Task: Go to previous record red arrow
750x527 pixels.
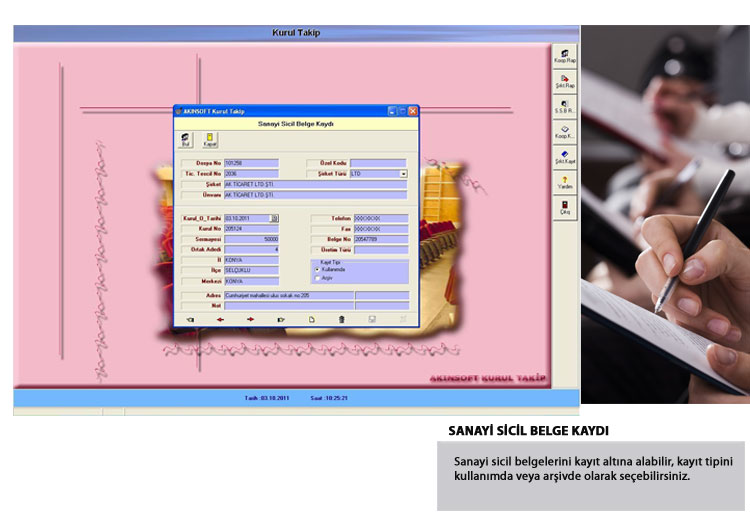Action: click(x=221, y=319)
